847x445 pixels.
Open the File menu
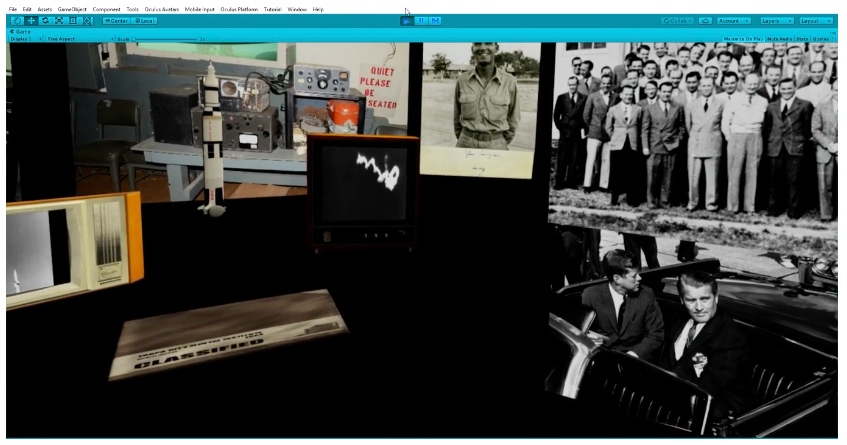click(13, 9)
